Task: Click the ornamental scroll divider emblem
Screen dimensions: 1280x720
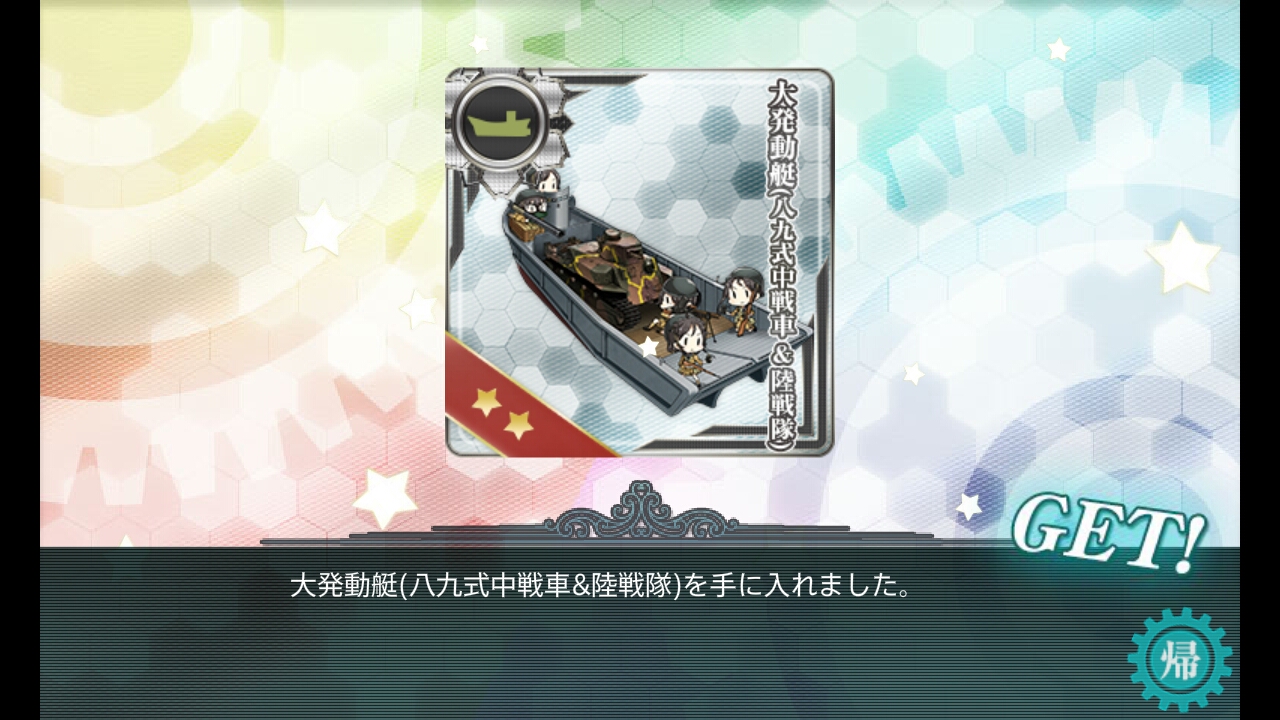Action: coord(640,510)
